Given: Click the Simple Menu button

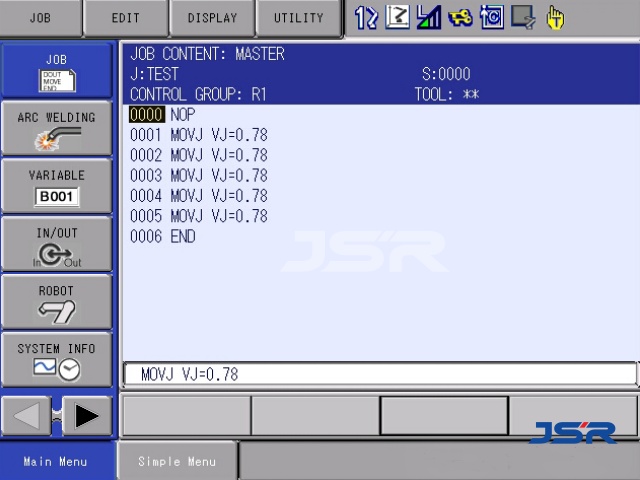Looking at the screenshot, I should [x=177, y=462].
